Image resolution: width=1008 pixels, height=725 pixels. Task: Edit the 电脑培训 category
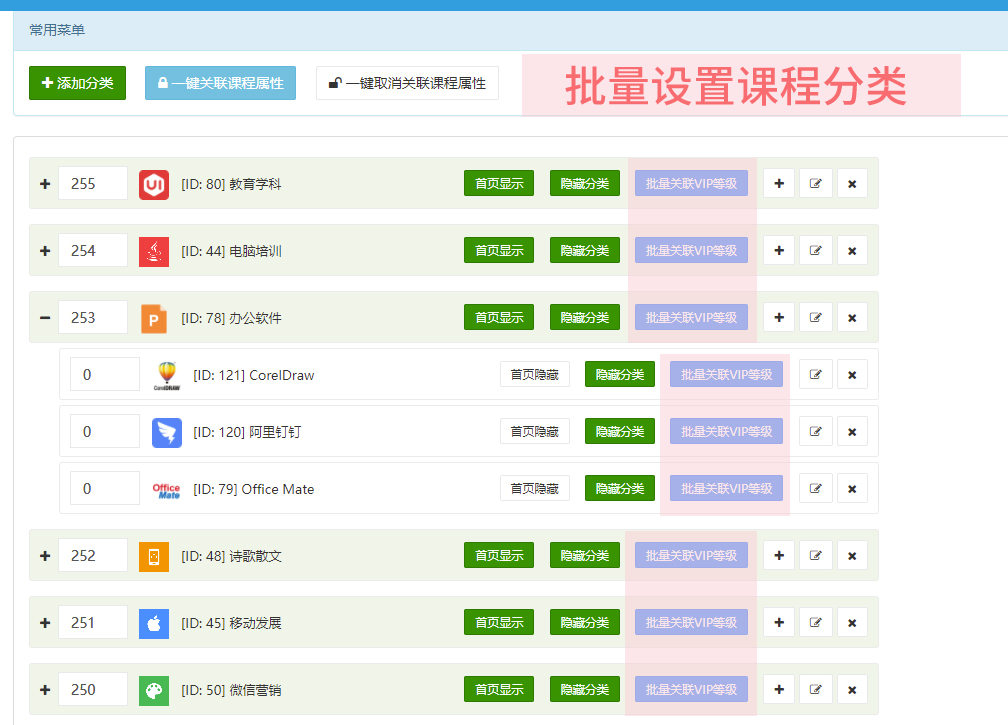point(816,250)
